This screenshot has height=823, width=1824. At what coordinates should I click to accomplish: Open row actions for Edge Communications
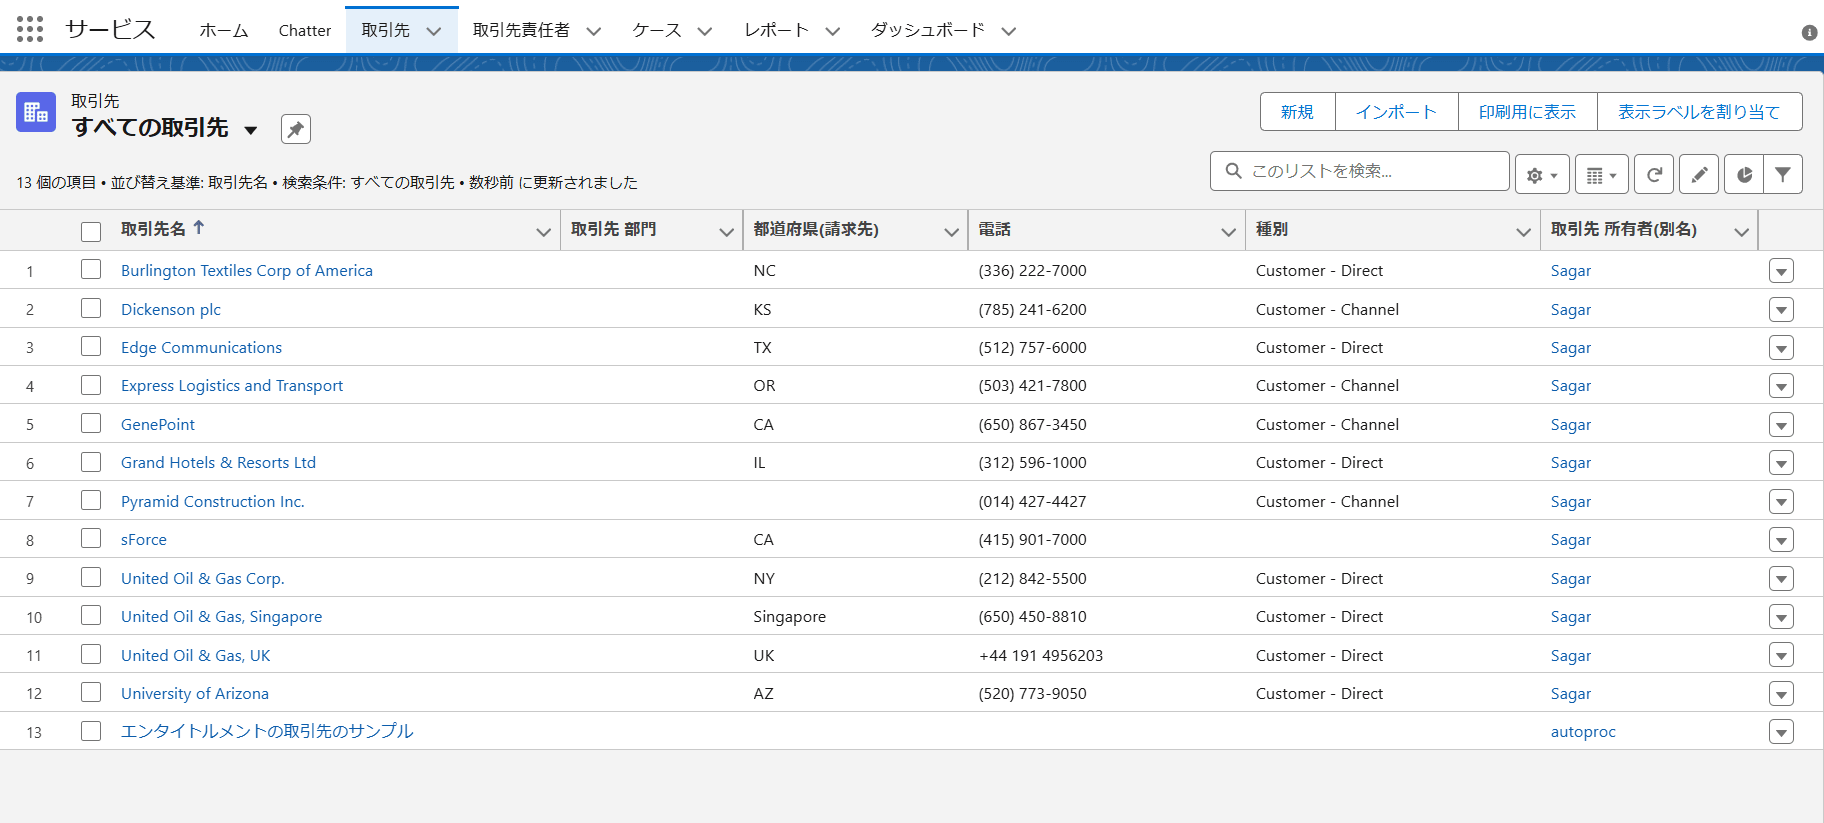click(x=1781, y=348)
